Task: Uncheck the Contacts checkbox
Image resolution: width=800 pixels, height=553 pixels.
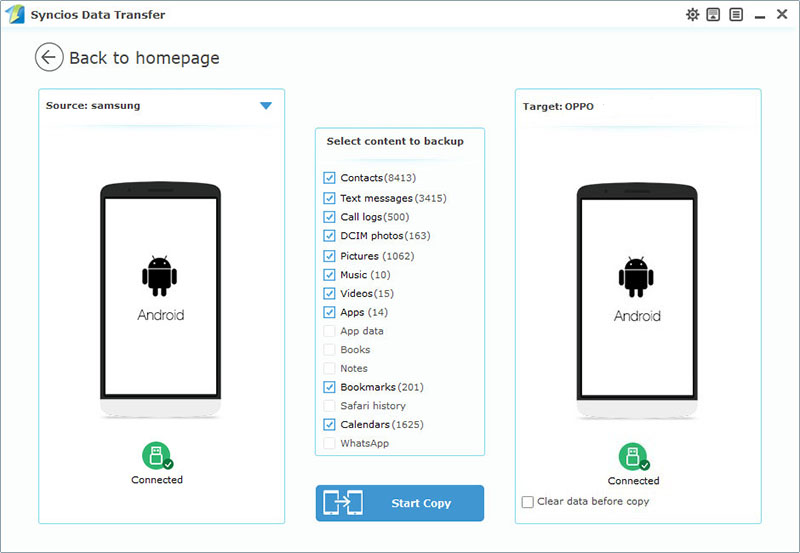Action: coord(329,178)
